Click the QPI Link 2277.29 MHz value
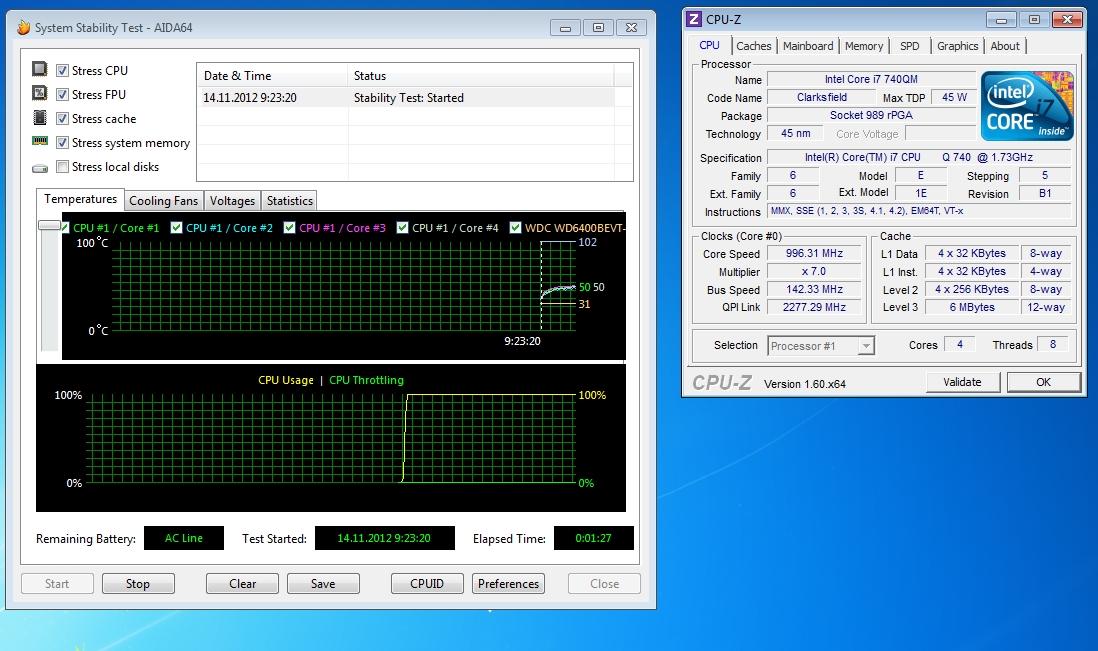The image size is (1098, 651). pos(814,307)
